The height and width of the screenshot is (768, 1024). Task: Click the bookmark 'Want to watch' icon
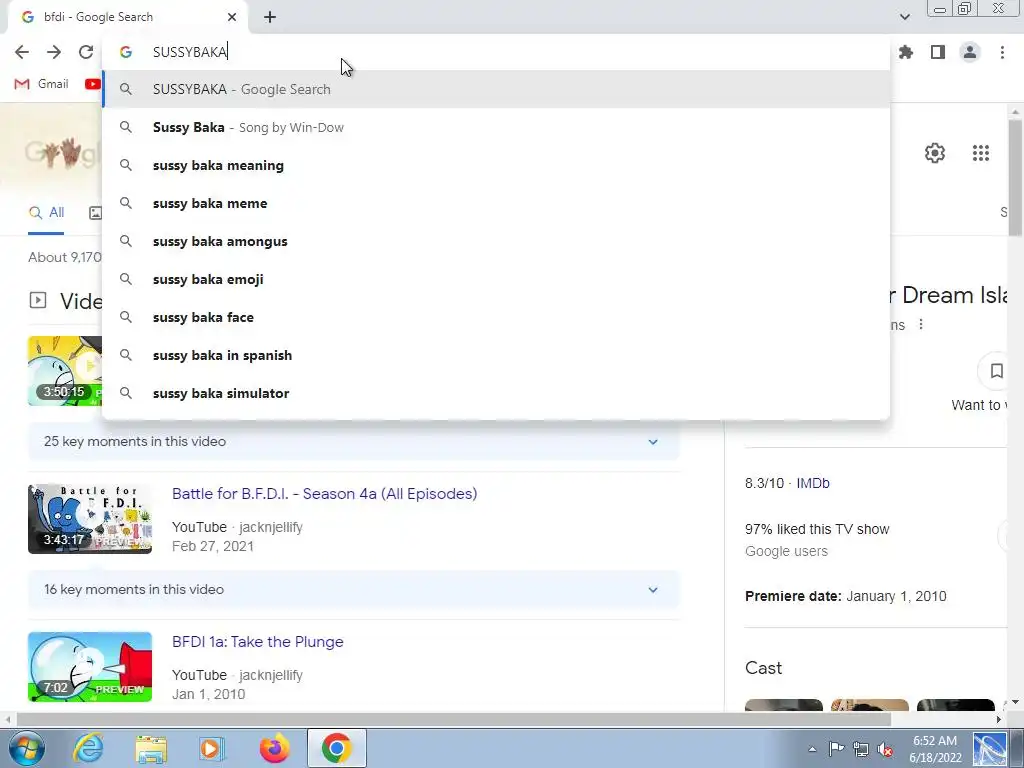pos(997,371)
